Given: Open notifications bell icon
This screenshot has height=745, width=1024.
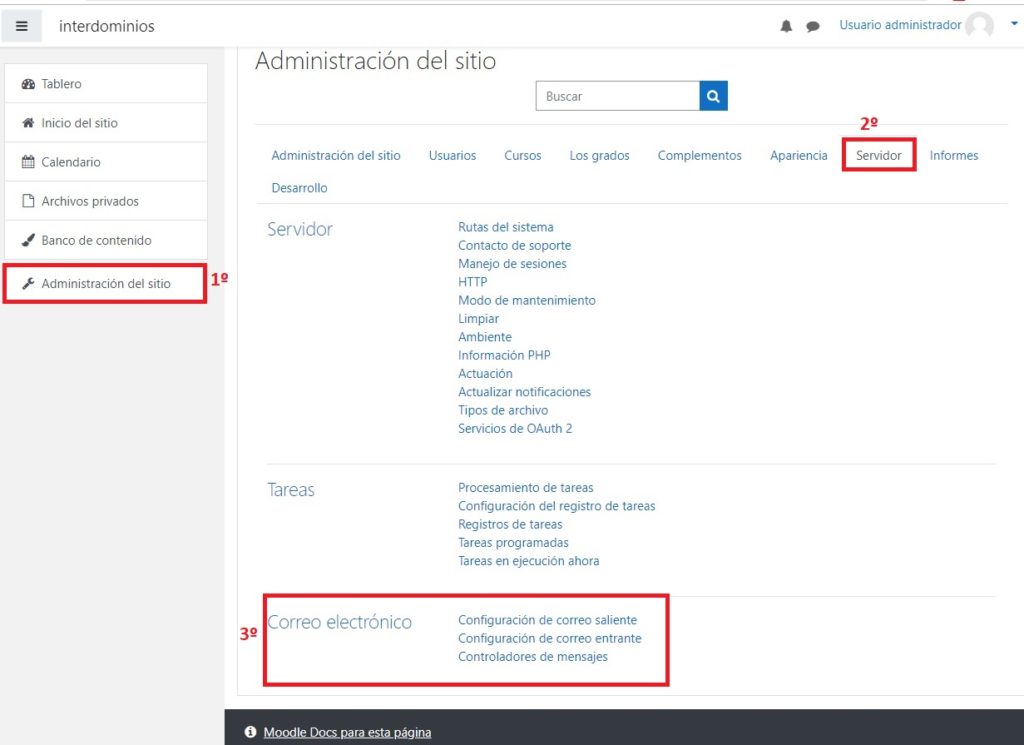Looking at the screenshot, I should click(x=786, y=26).
